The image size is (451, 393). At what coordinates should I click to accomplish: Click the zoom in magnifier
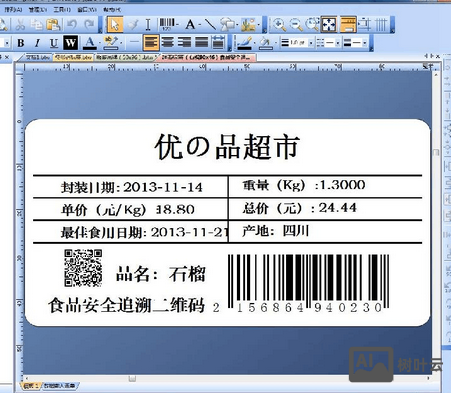[x=279, y=25]
